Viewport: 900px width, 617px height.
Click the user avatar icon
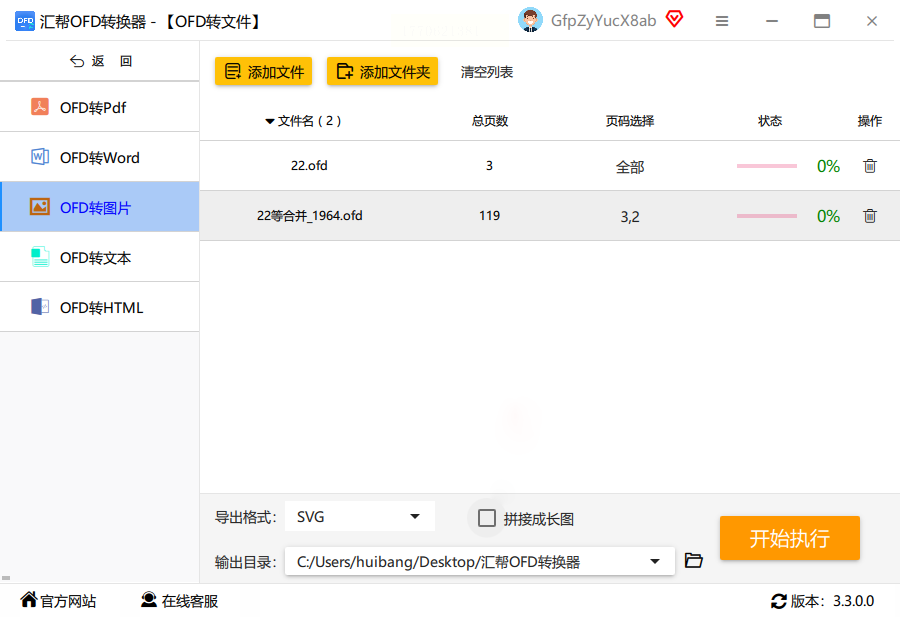530,20
